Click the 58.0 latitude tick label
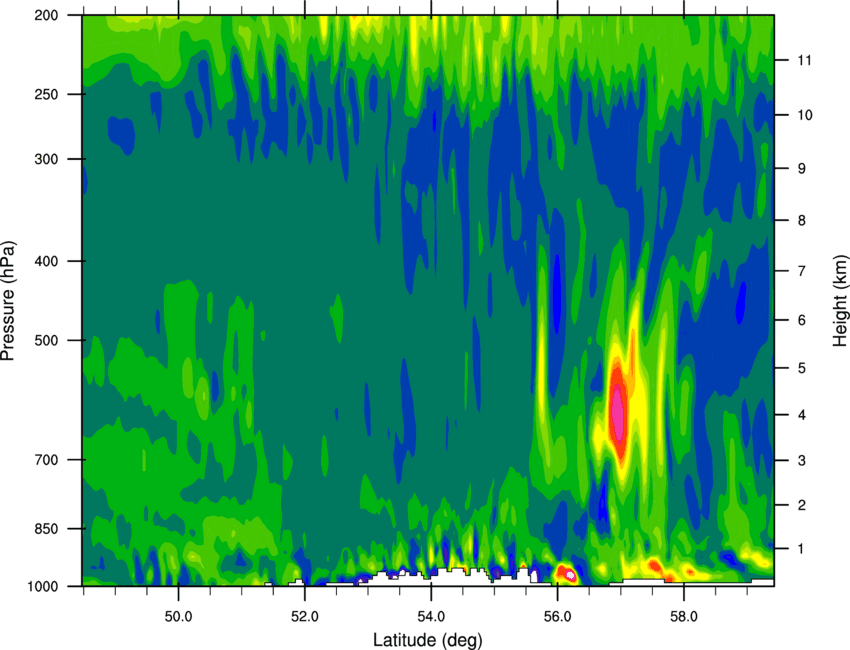The height and width of the screenshot is (650, 850). [x=684, y=617]
